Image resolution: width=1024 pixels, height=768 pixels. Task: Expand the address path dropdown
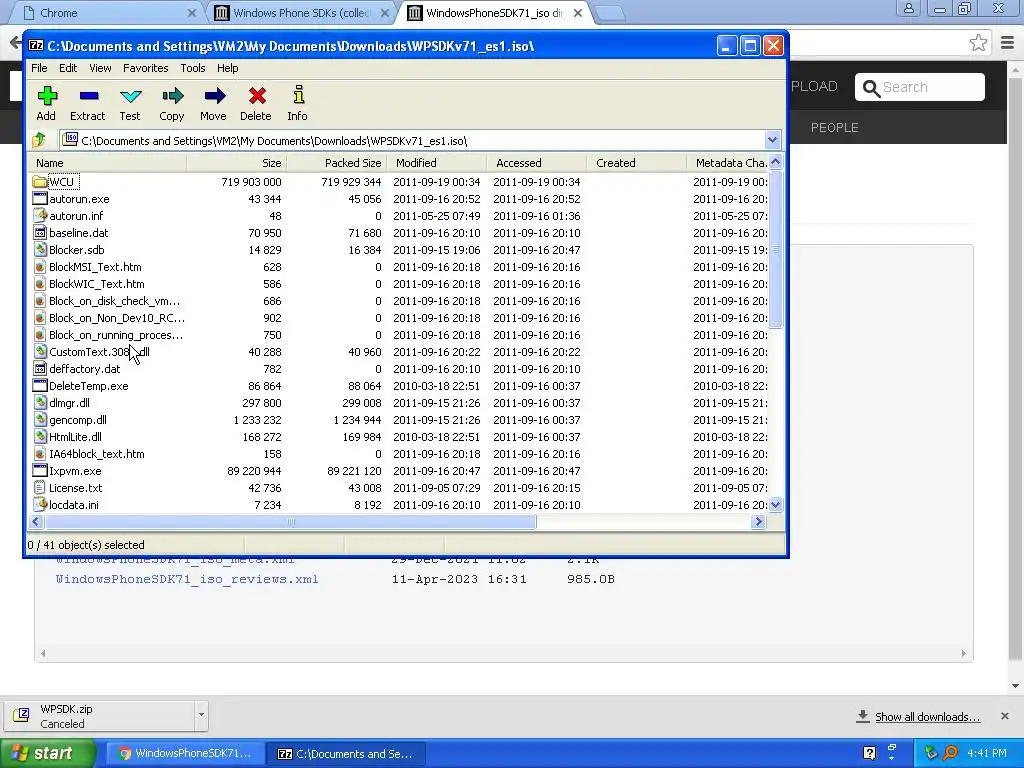coord(772,140)
